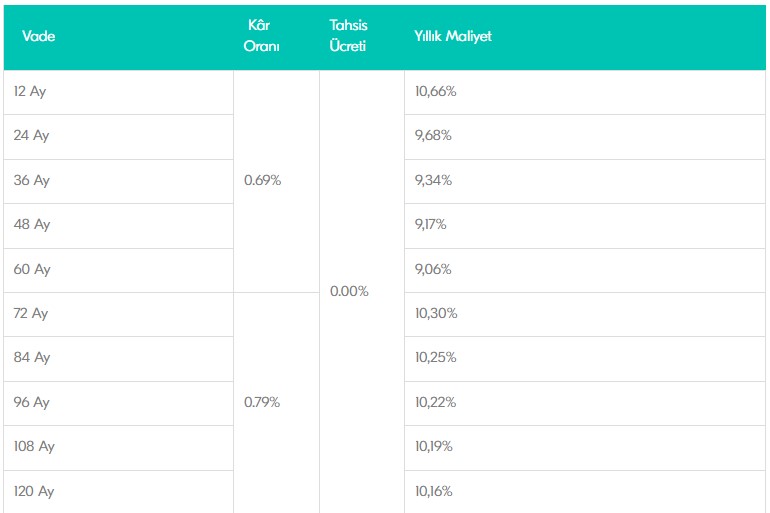Select the 36 Ay term cell
The height and width of the screenshot is (513, 770).
pyautogui.click(x=118, y=182)
